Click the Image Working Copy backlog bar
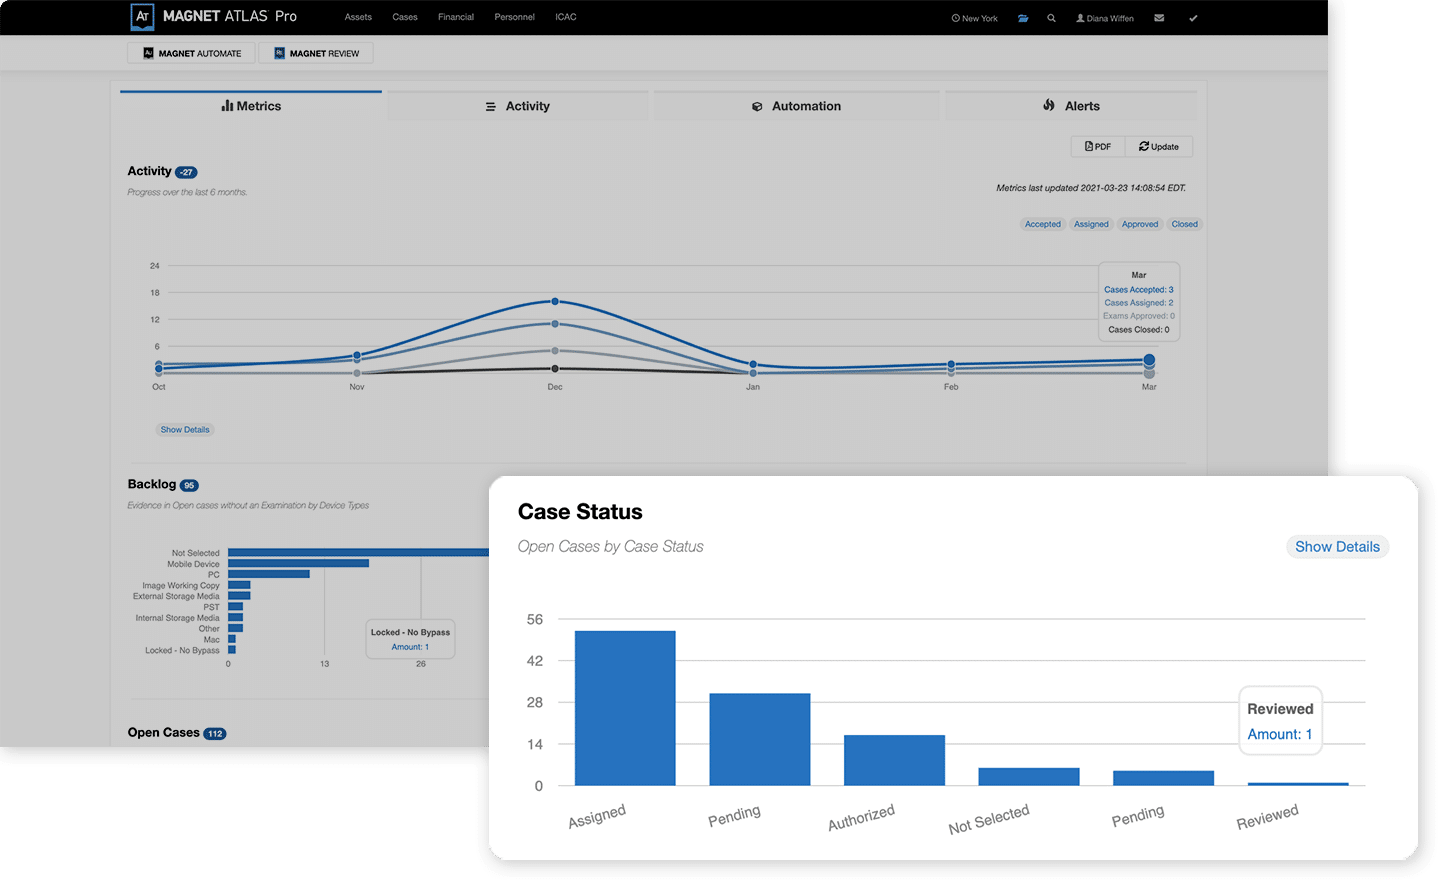 [x=239, y=586]
